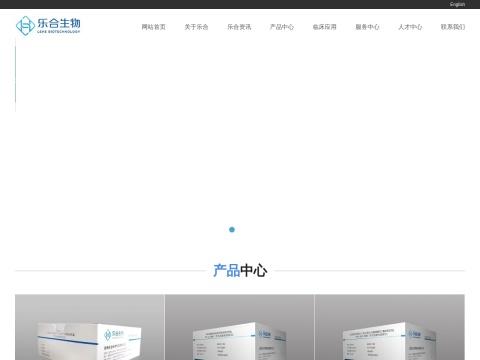
Task: Click the 产品中心 section heading
Action: (240, 270)
